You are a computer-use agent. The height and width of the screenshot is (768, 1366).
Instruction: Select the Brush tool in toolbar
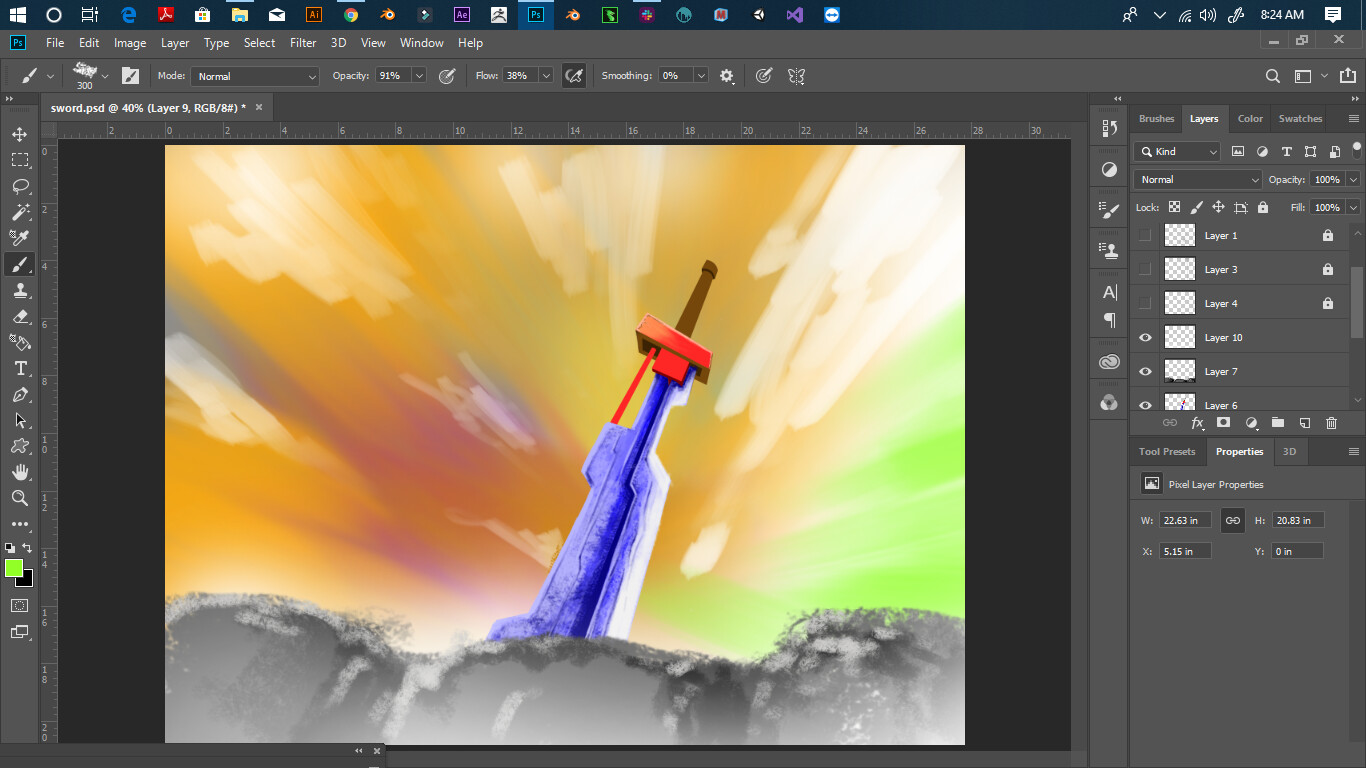tap(20, 264)
